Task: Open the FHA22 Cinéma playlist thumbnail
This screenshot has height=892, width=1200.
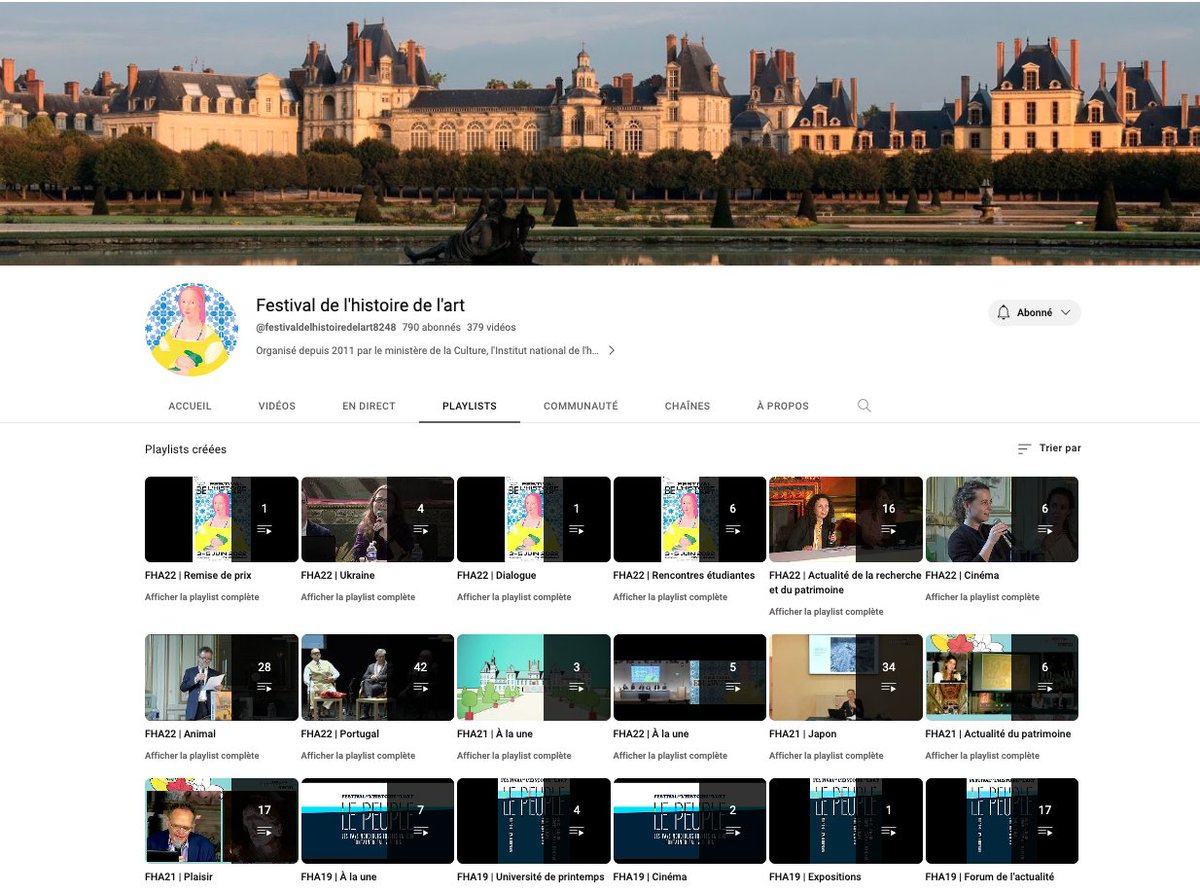Action: (1002, 519)
